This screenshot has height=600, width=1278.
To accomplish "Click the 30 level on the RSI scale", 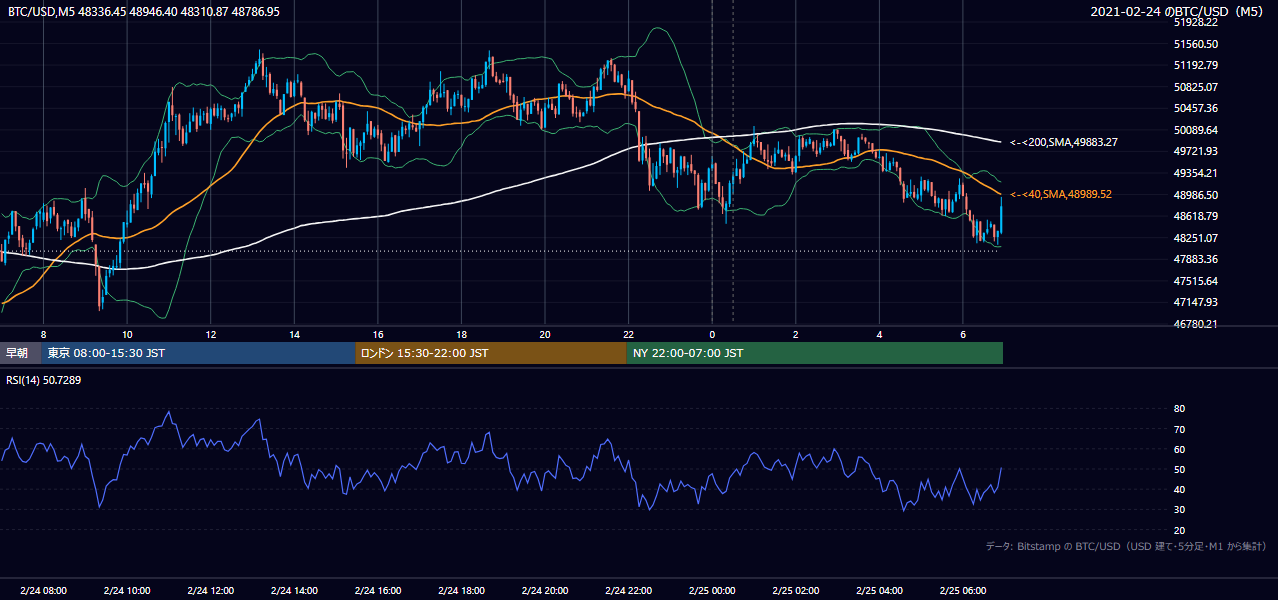I will 1180,510.
